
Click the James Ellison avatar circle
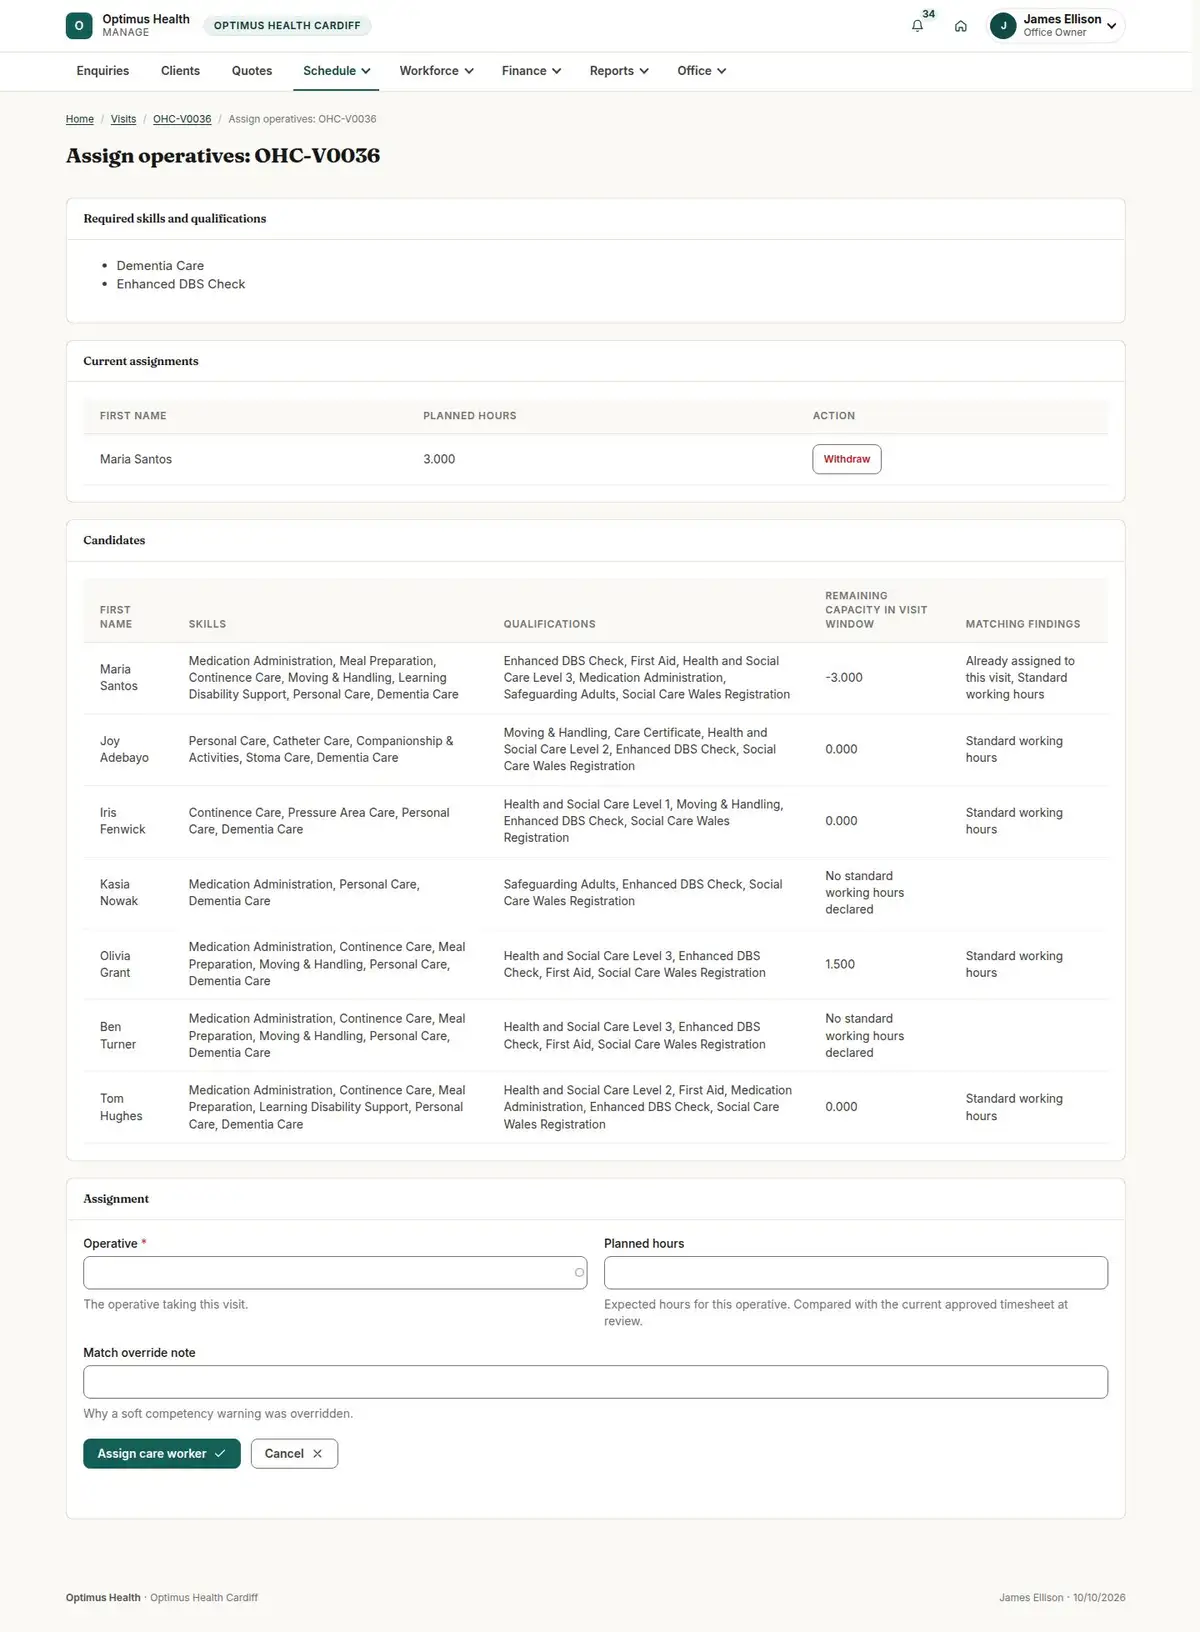[x=1003, y=26]
